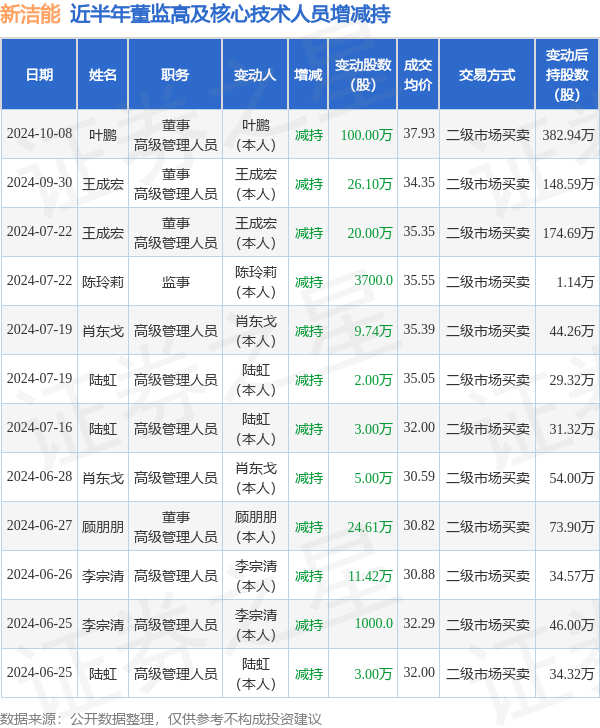
Task: Click the 姓名 column header
Action: pyautogui.click(x=103, y=75)
